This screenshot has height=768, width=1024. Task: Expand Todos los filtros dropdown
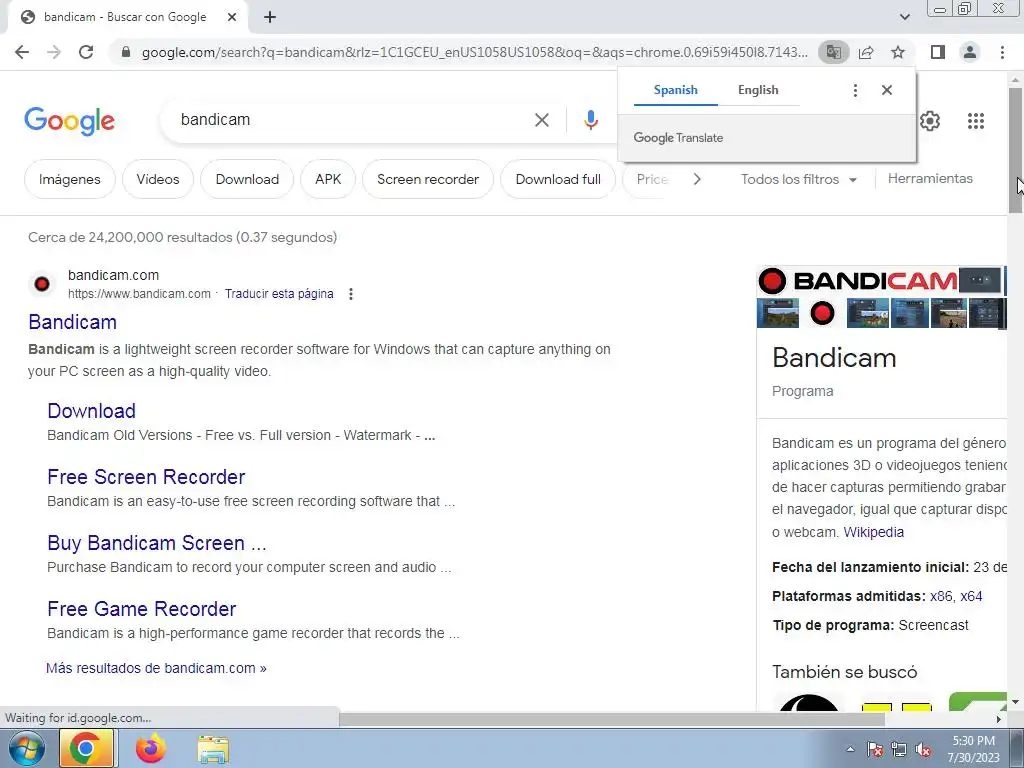coord(798,179)
